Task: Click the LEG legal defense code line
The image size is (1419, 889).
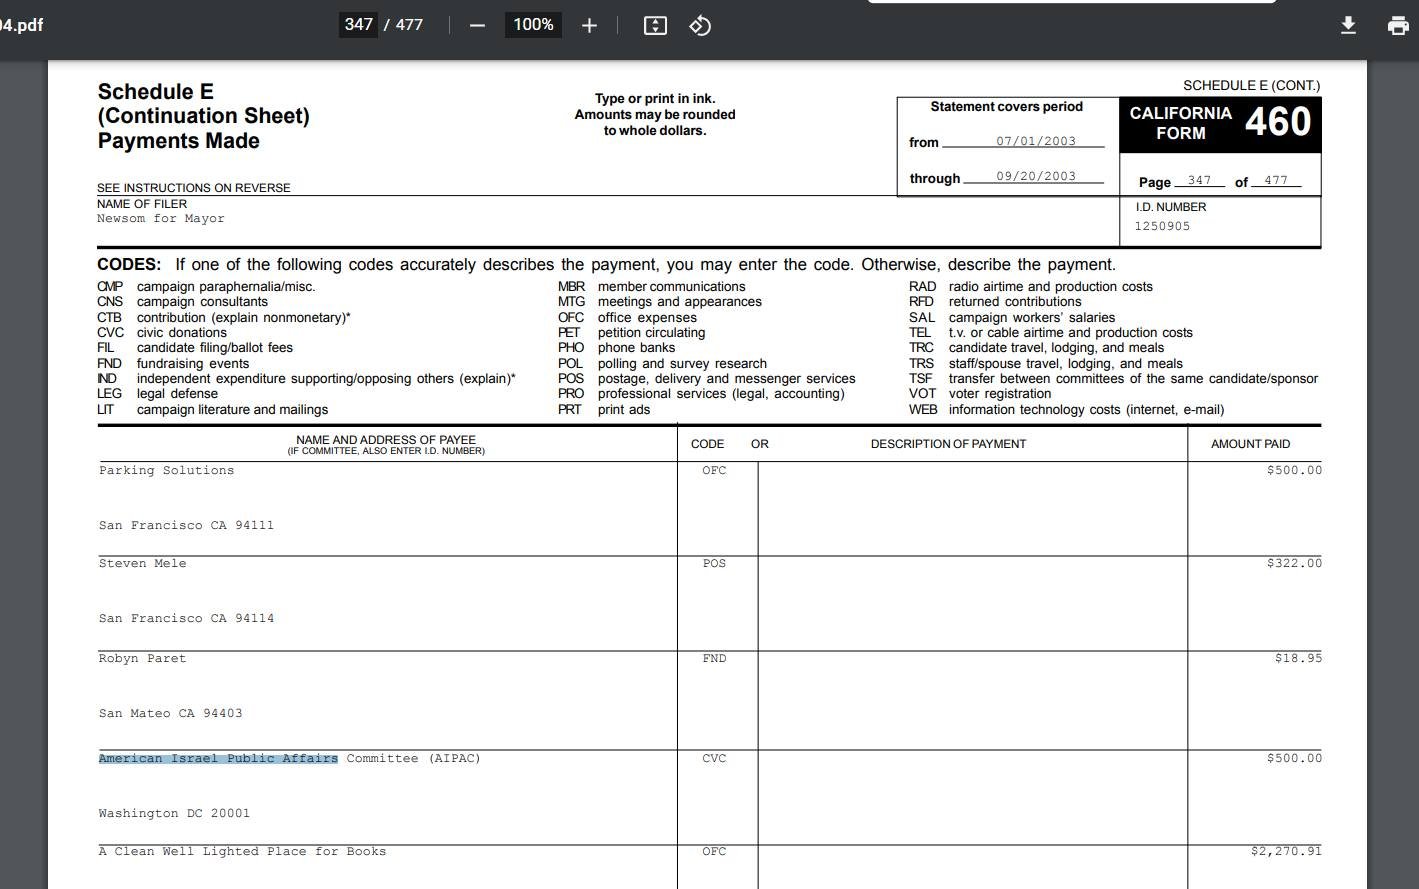Action: (x=157, y=394)
